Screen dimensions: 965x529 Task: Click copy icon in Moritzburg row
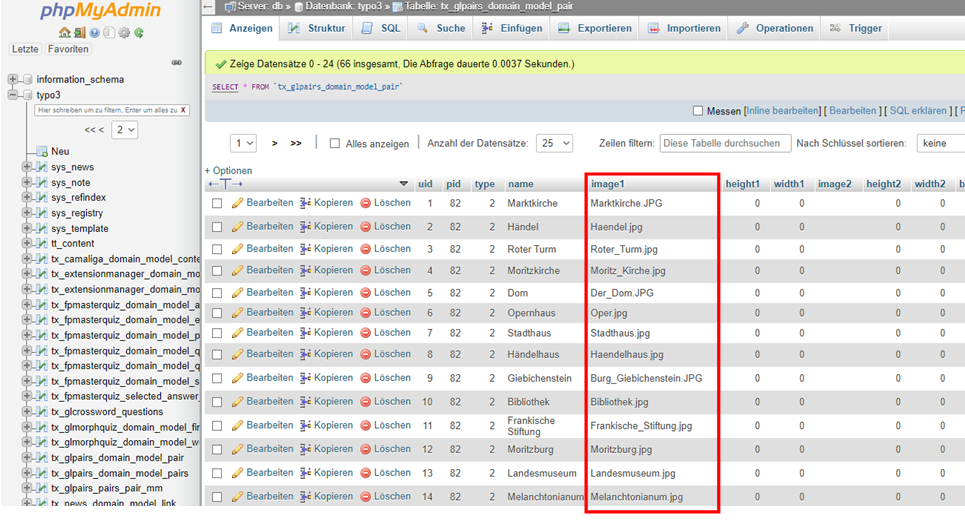[x=305, y=450]
